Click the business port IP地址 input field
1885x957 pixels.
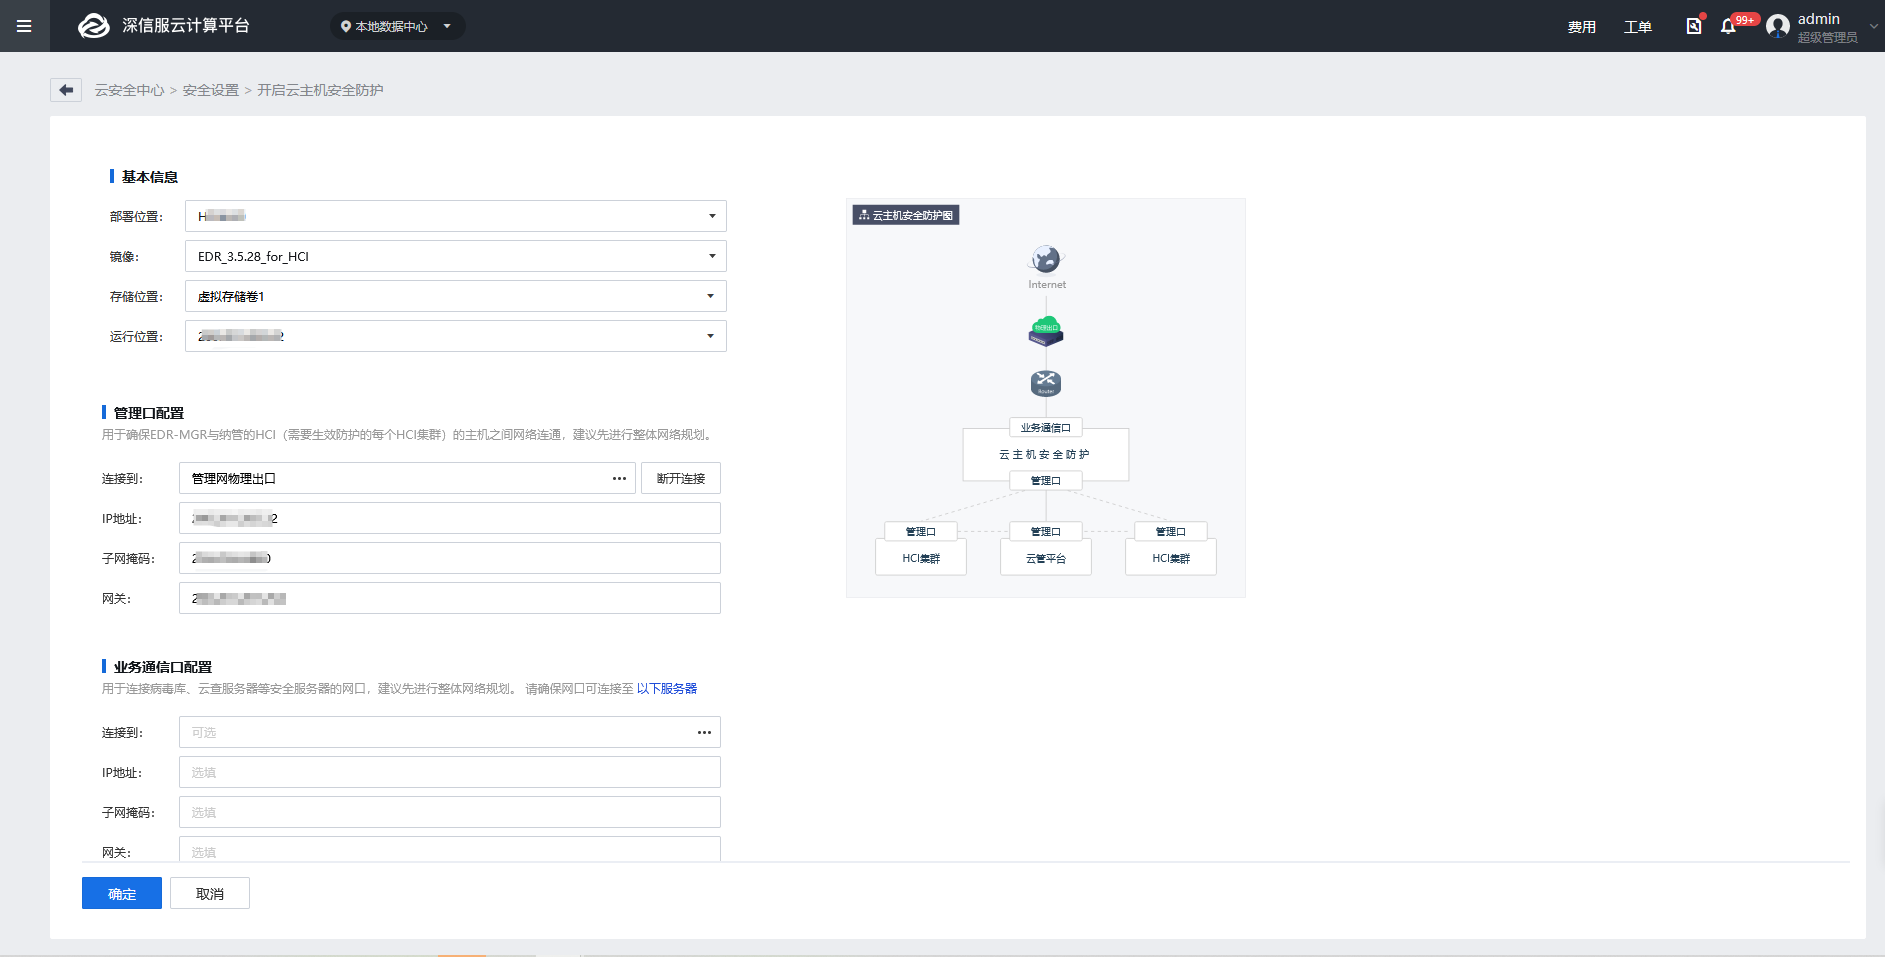(x=450, y=773)
